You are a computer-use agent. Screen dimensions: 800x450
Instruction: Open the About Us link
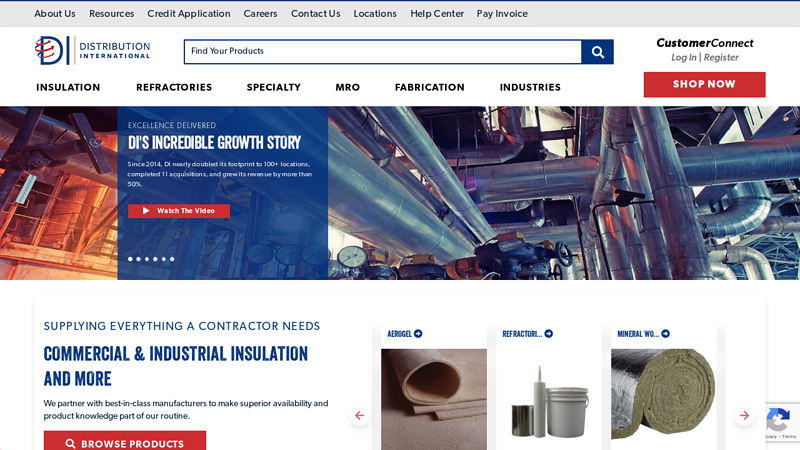tap(55, 14)
